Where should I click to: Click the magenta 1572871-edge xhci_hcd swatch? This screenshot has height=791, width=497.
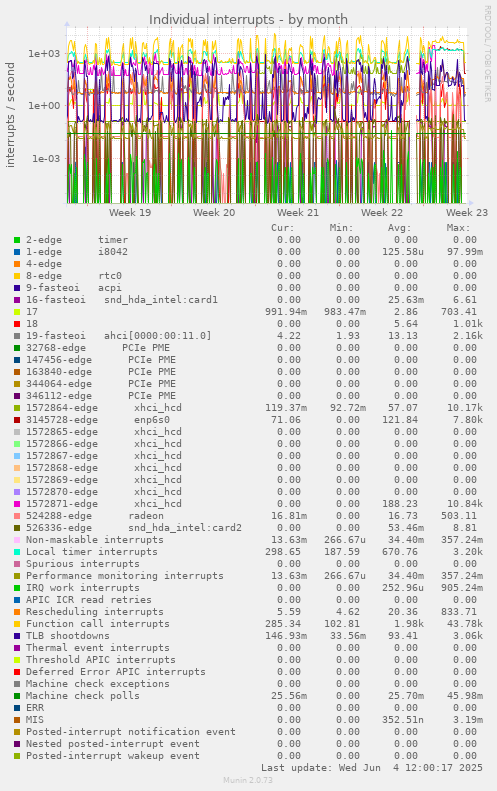pos(17,504)
